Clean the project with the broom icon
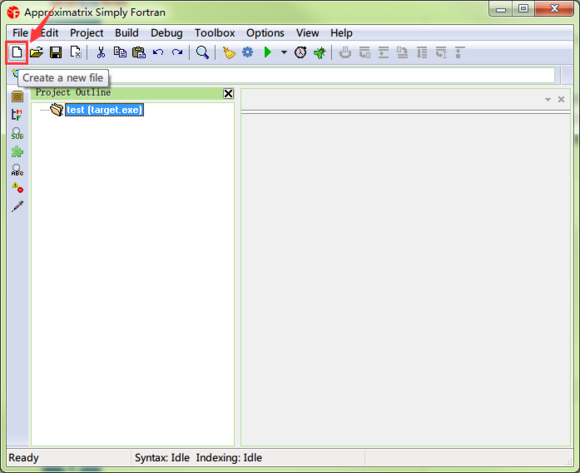Viewport: 580px width, 473px height. pyautogui.click(x=229, y=53)
